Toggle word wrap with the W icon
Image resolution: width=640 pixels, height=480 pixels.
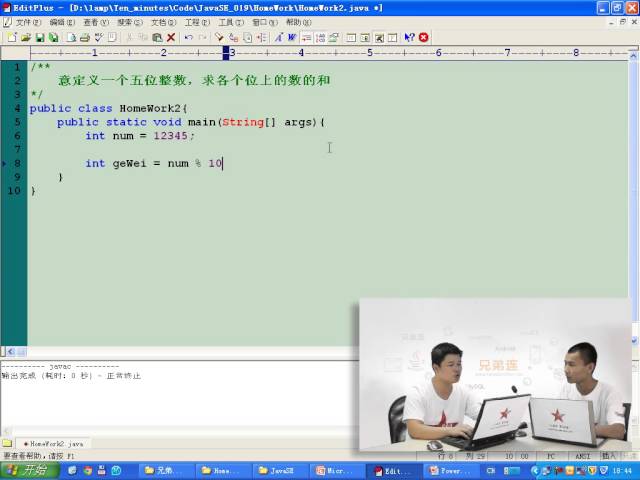coord(292,38)
